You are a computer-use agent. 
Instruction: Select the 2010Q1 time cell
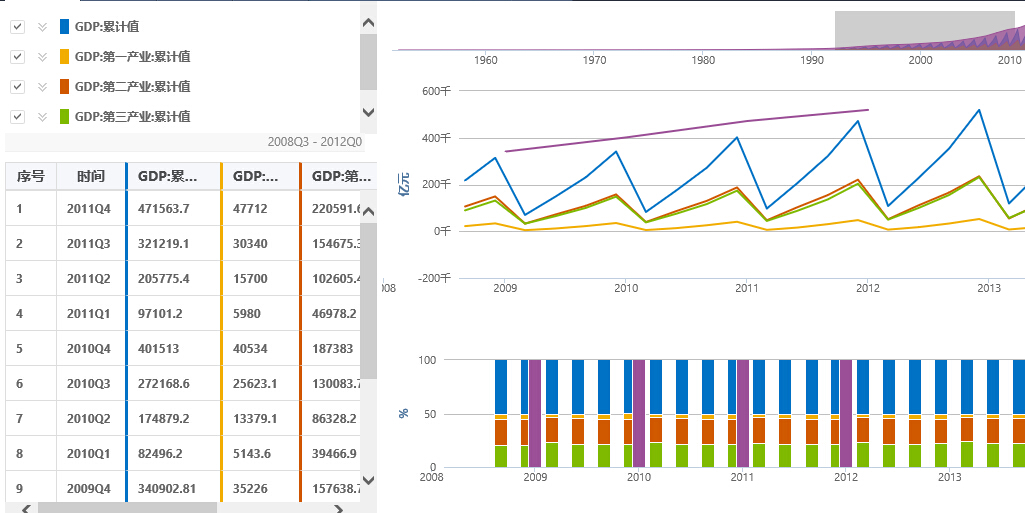[90, 454]
